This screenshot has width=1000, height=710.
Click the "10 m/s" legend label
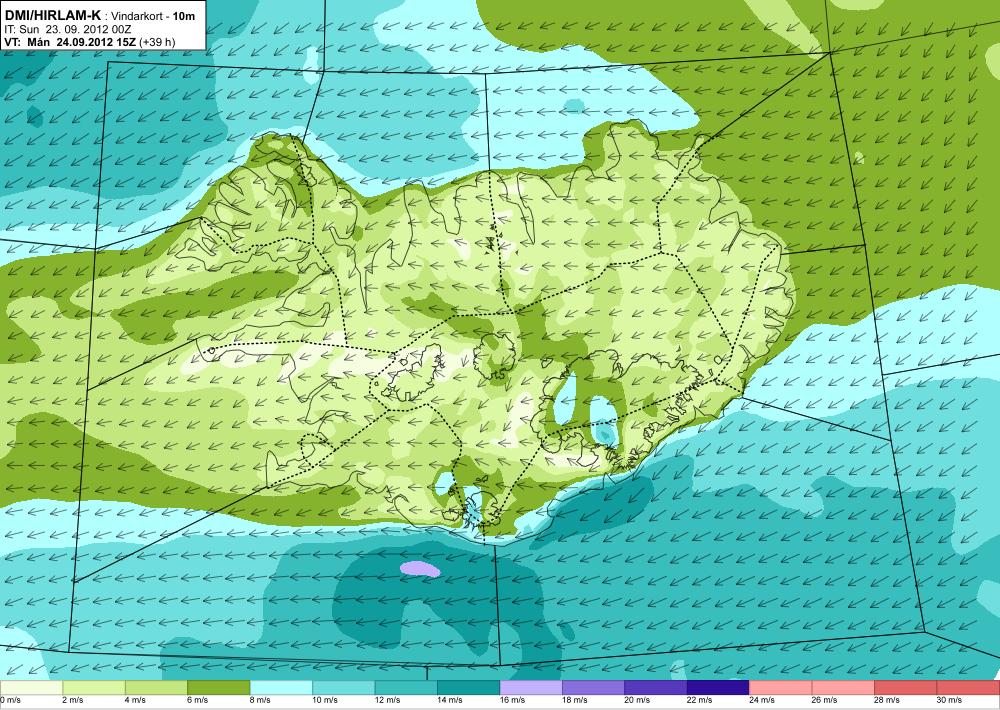point(325,700)
